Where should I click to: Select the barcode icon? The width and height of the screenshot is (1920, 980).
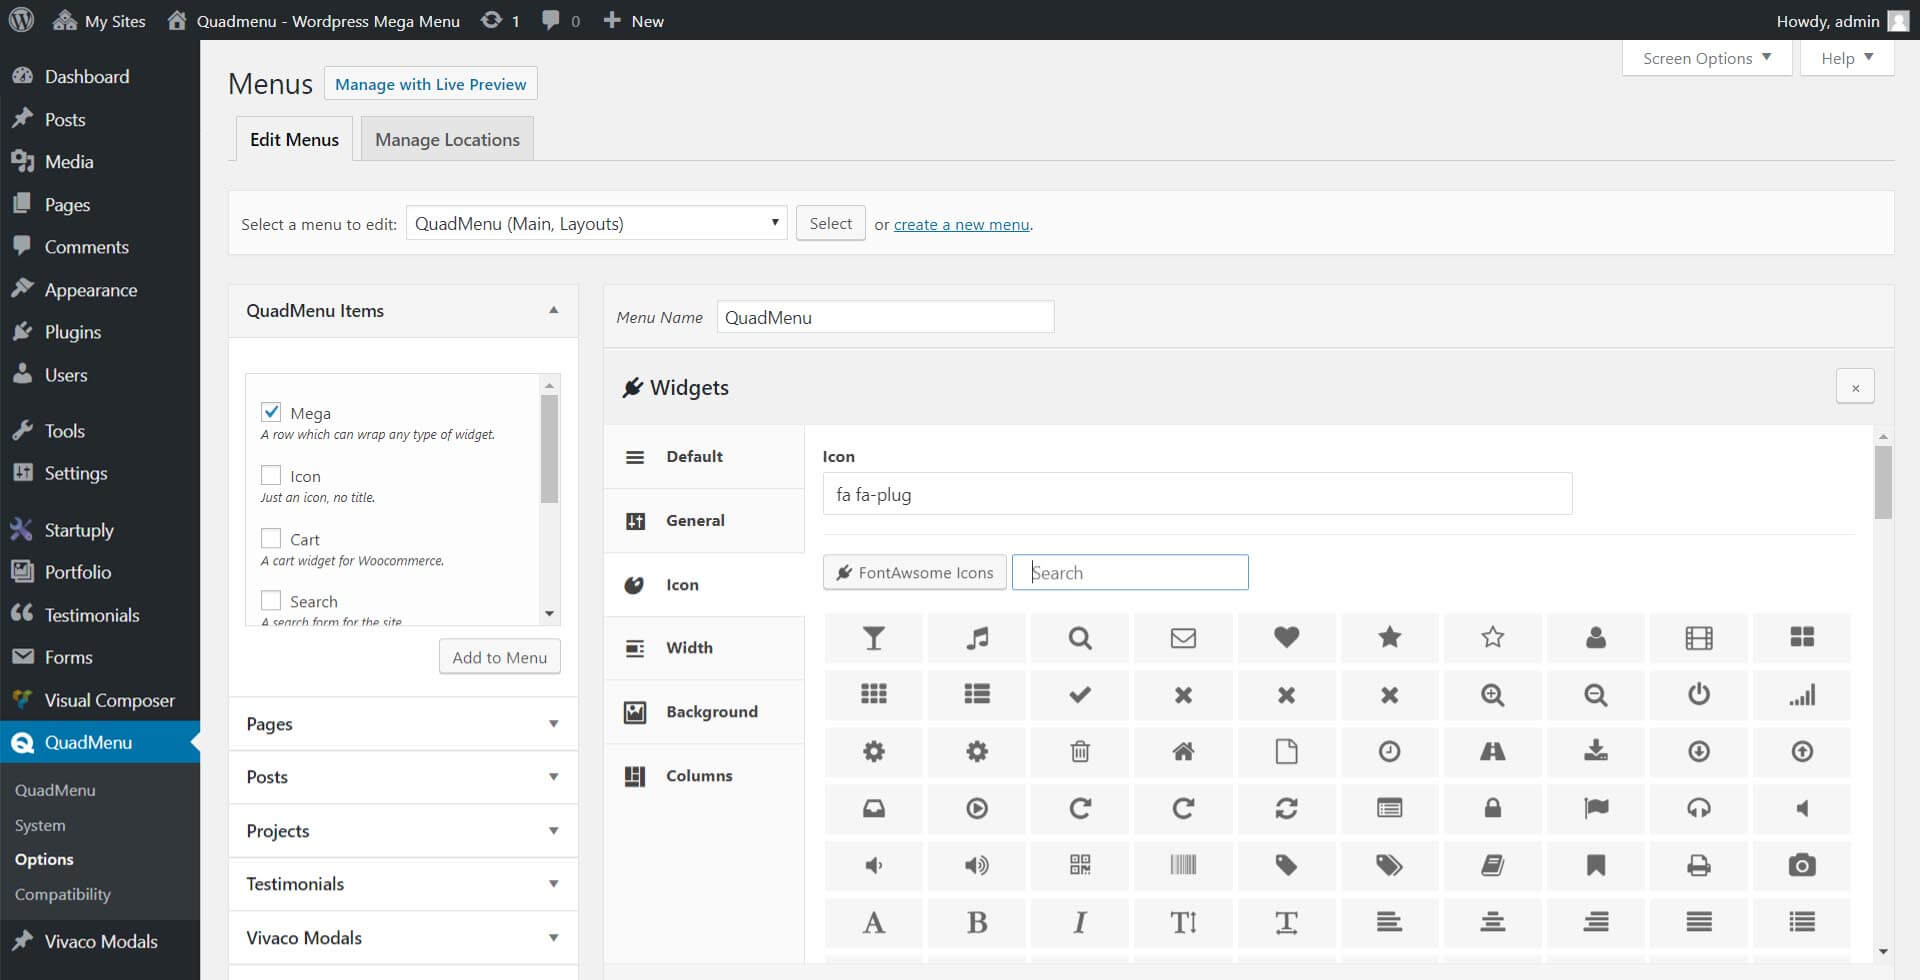pyautogui.click(x=1183, y=866)
